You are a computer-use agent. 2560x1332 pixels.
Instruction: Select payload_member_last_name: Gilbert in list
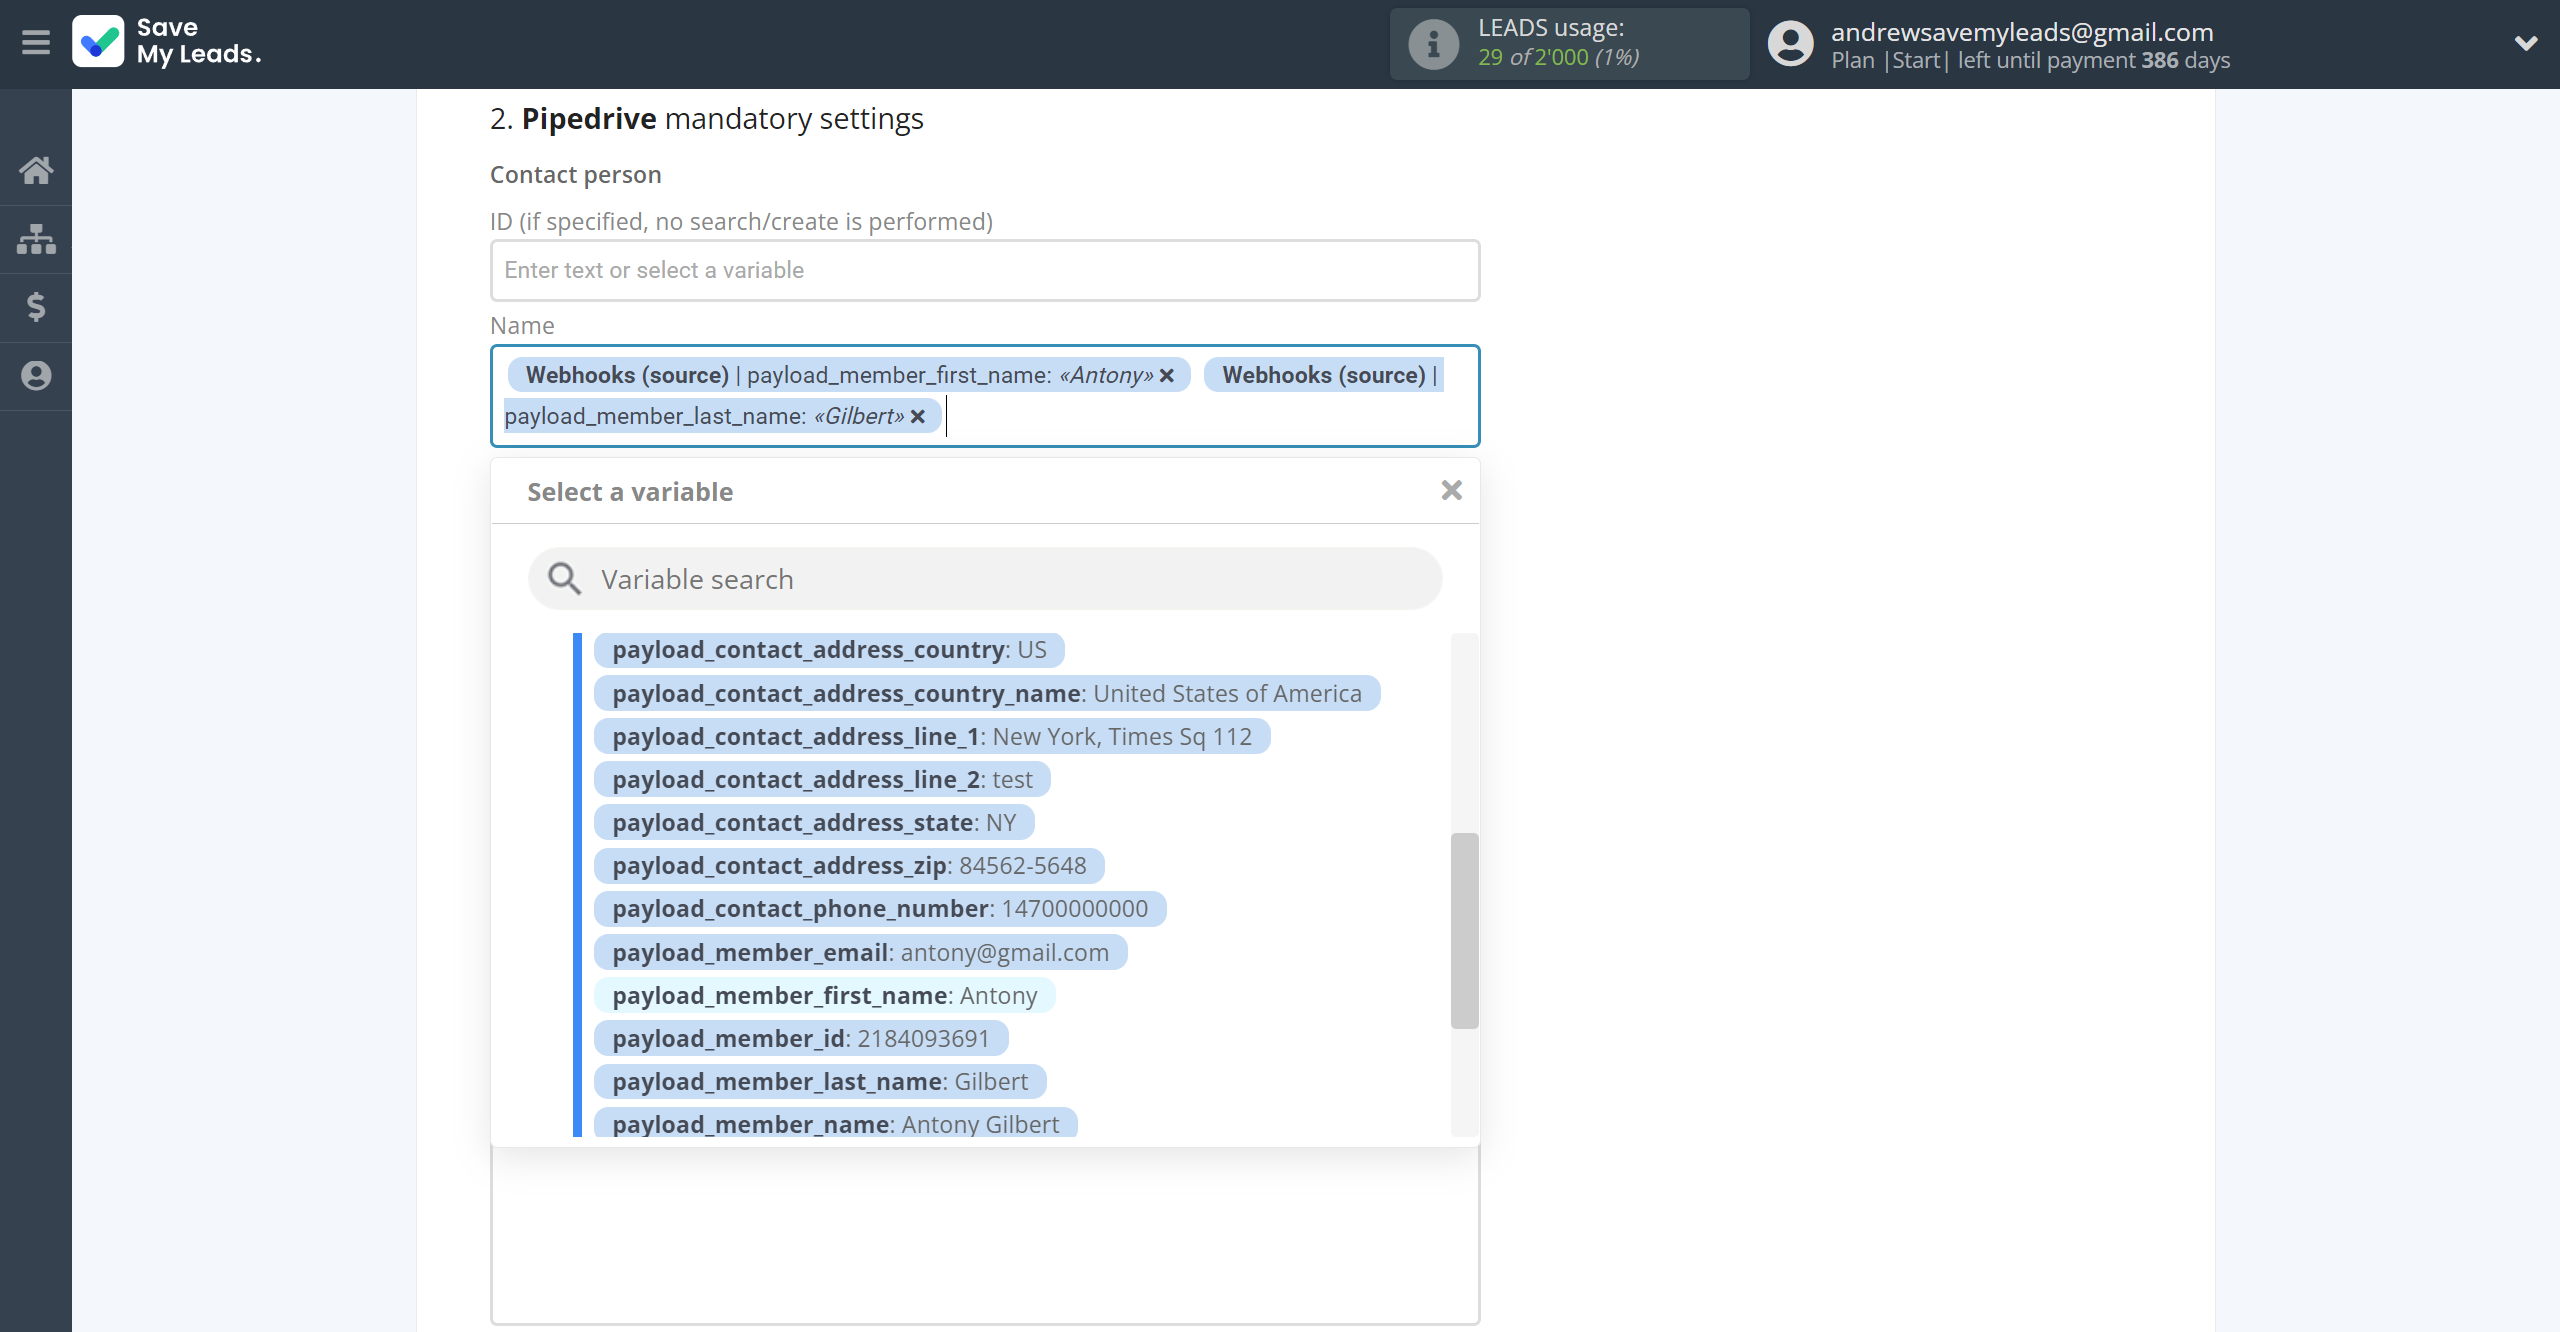(x=820, y=1082)
